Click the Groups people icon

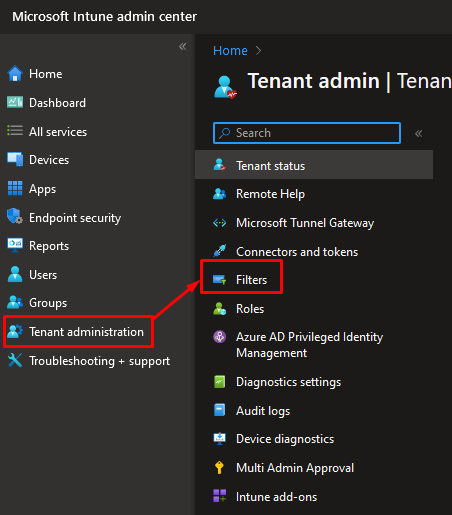(x=15, y=302)
